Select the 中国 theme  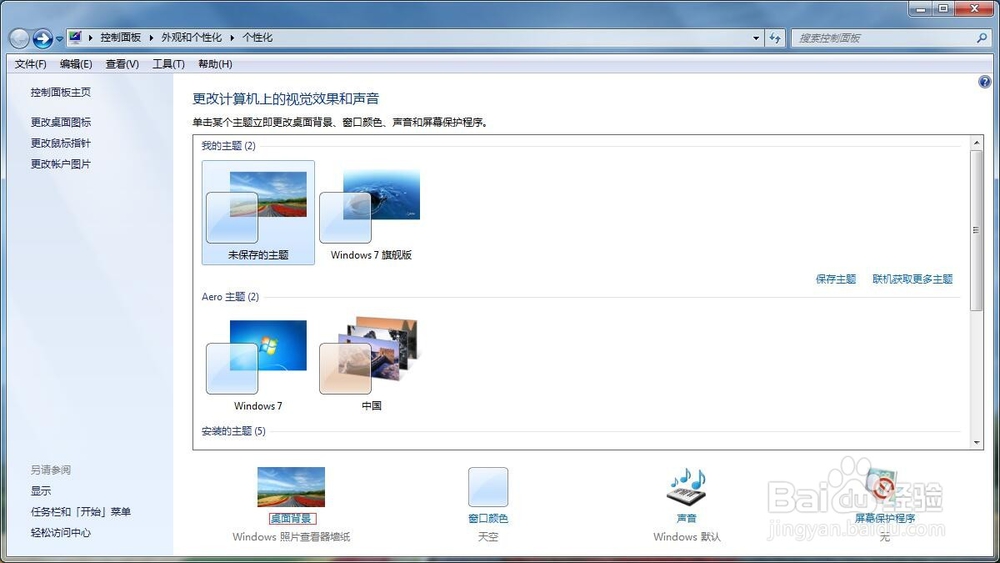point(371,363)
